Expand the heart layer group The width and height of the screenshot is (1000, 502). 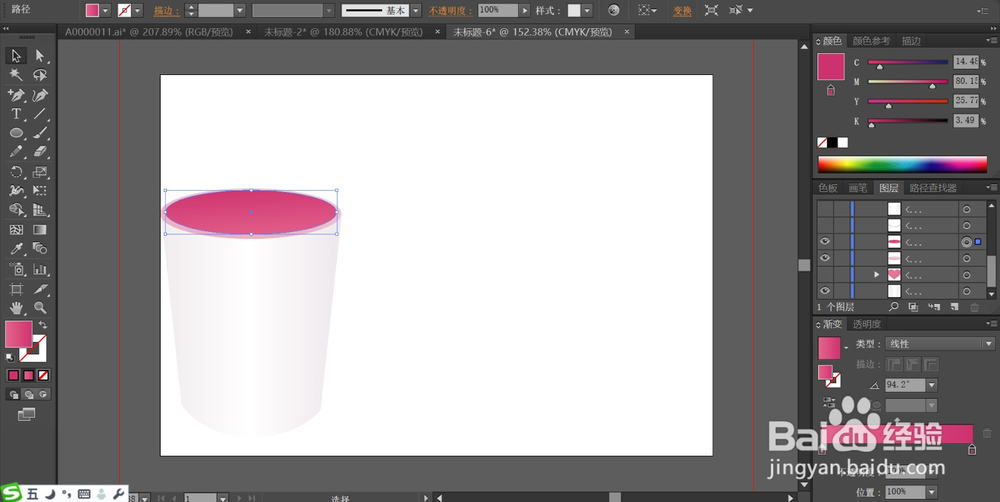877,274
